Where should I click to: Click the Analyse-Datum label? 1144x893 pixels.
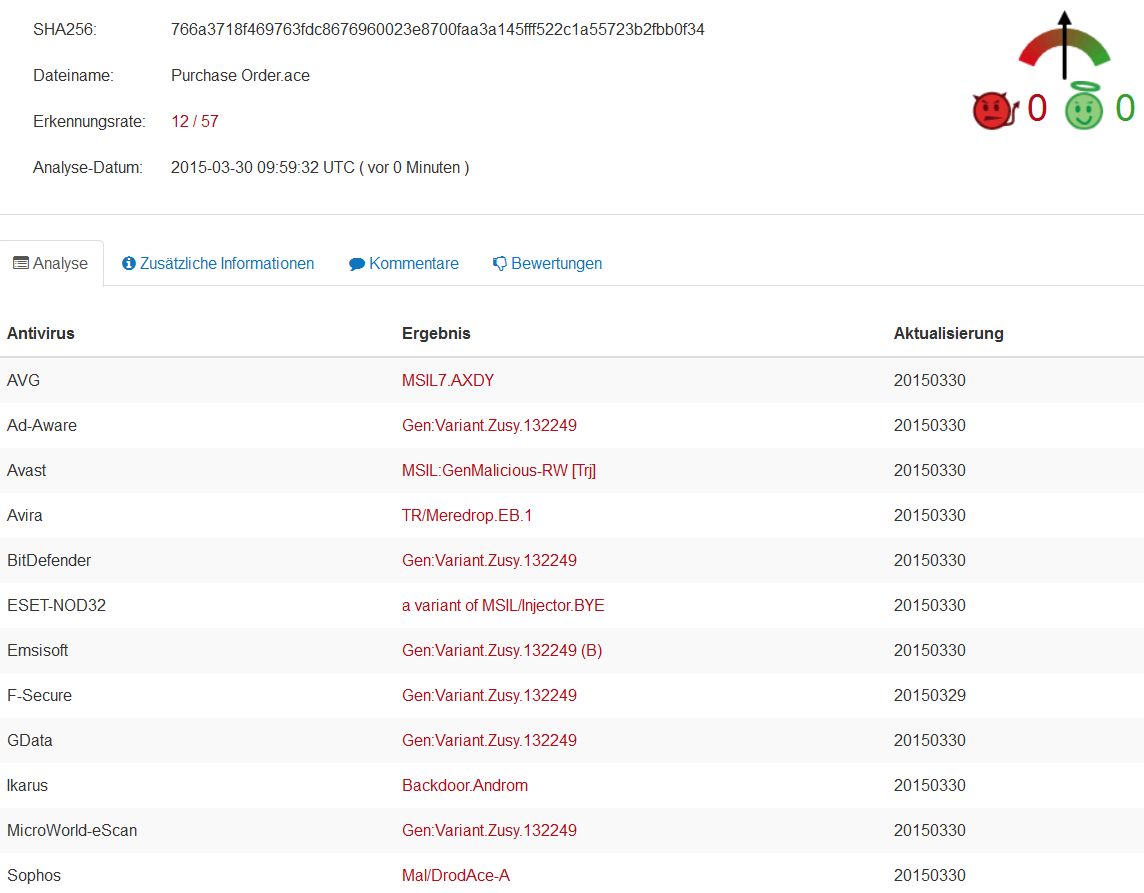coord(88,167)
